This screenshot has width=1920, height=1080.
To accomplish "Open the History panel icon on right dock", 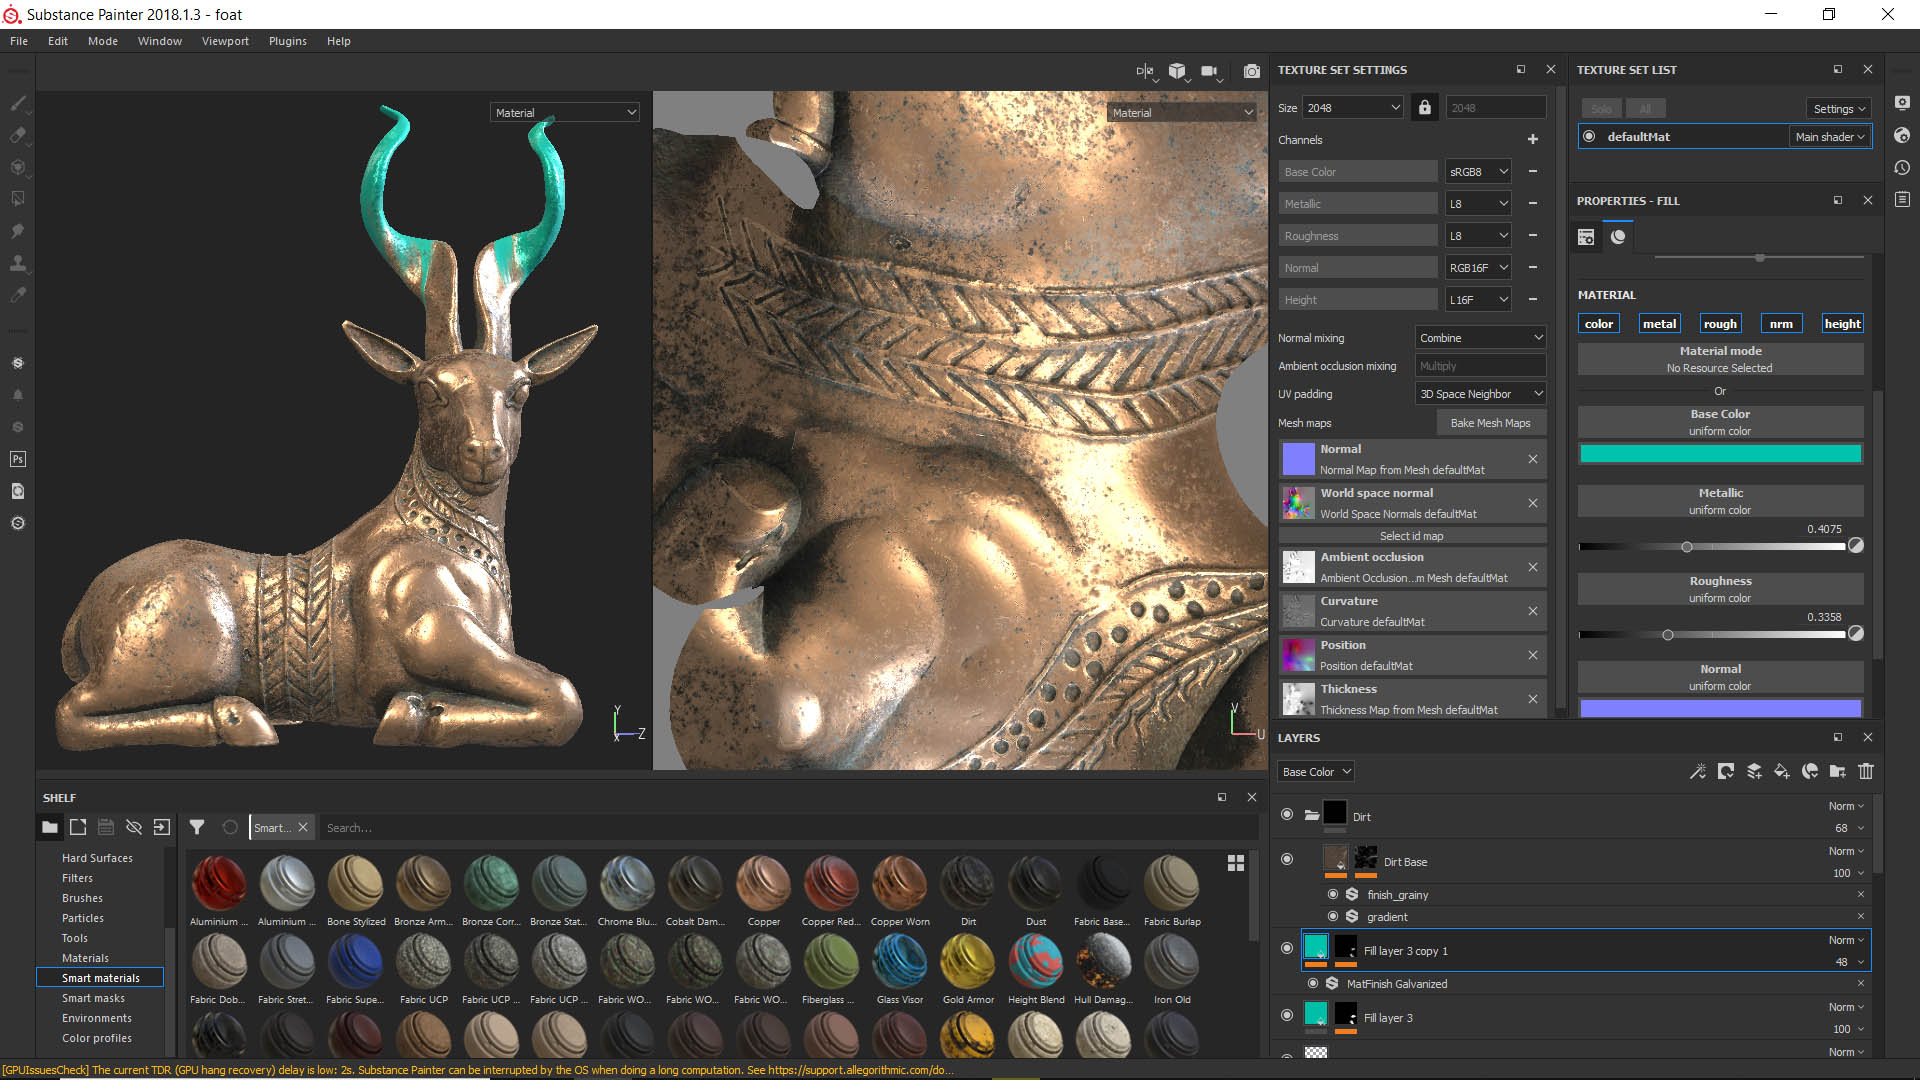I will 1902,167.
